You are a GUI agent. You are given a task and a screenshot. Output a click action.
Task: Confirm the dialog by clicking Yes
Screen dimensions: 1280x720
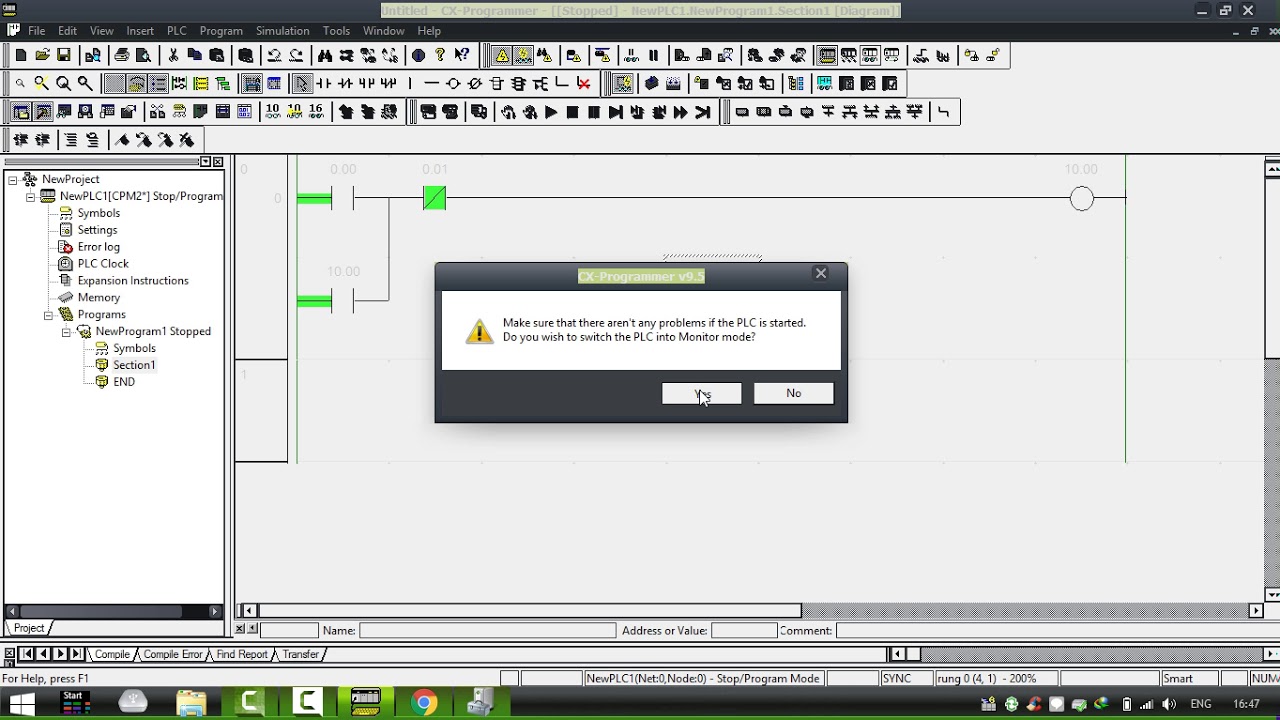(702, 393)
